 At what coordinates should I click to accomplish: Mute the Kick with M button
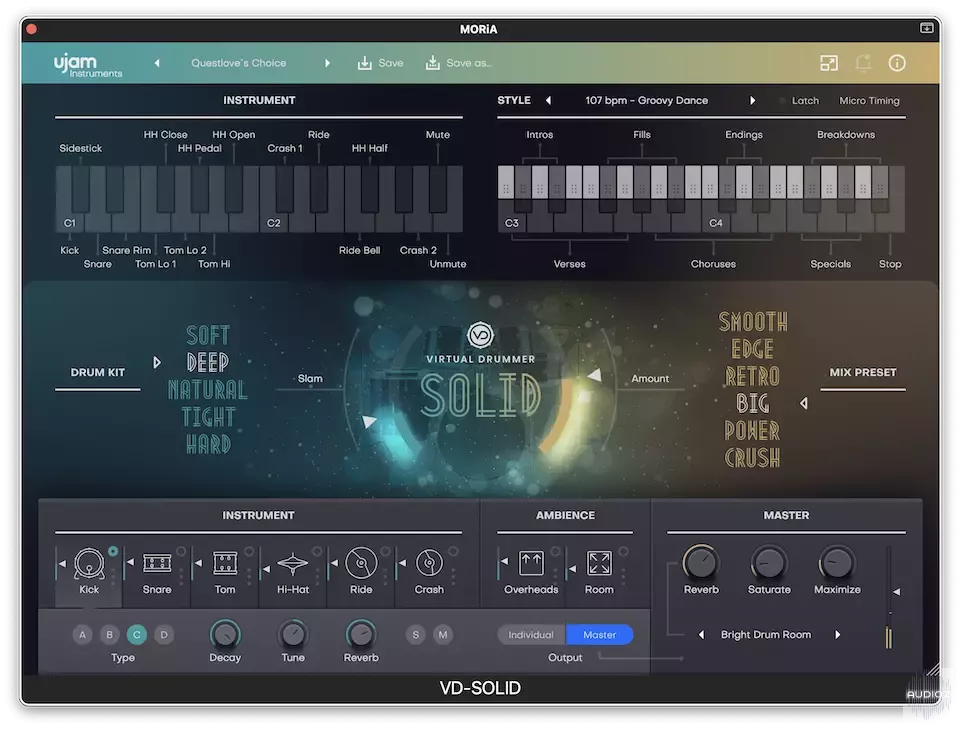(443, 635)
